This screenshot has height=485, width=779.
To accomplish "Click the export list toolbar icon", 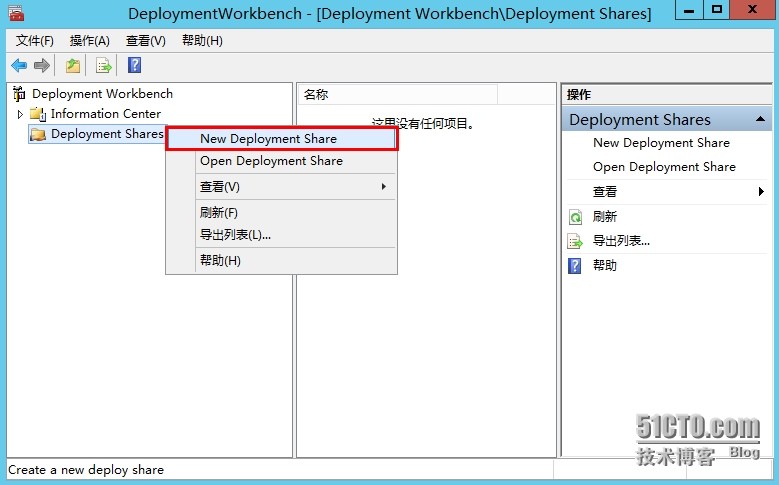I will click(x=104, y=65).
